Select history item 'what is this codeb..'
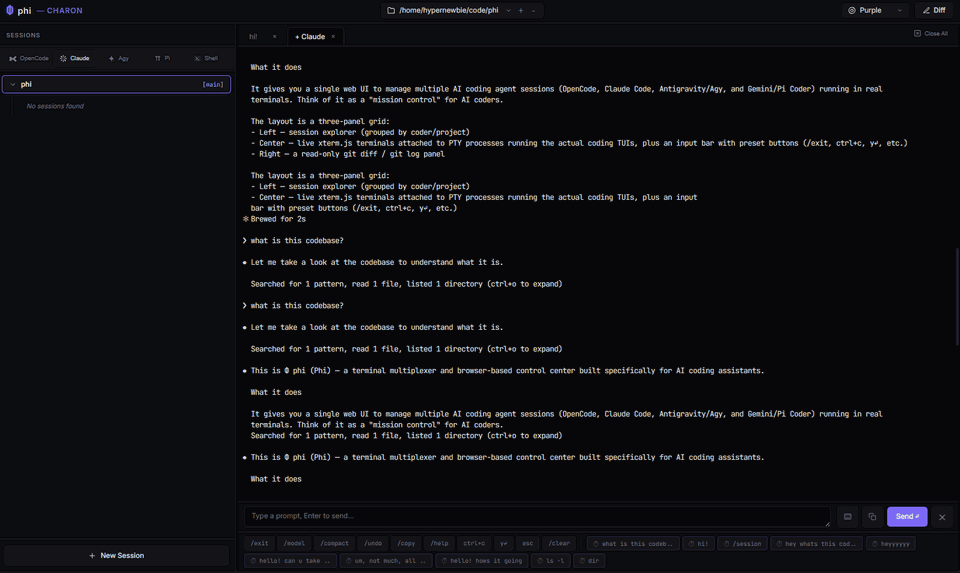The width and height of the screenshot is (960, 573). pos(632,543)
